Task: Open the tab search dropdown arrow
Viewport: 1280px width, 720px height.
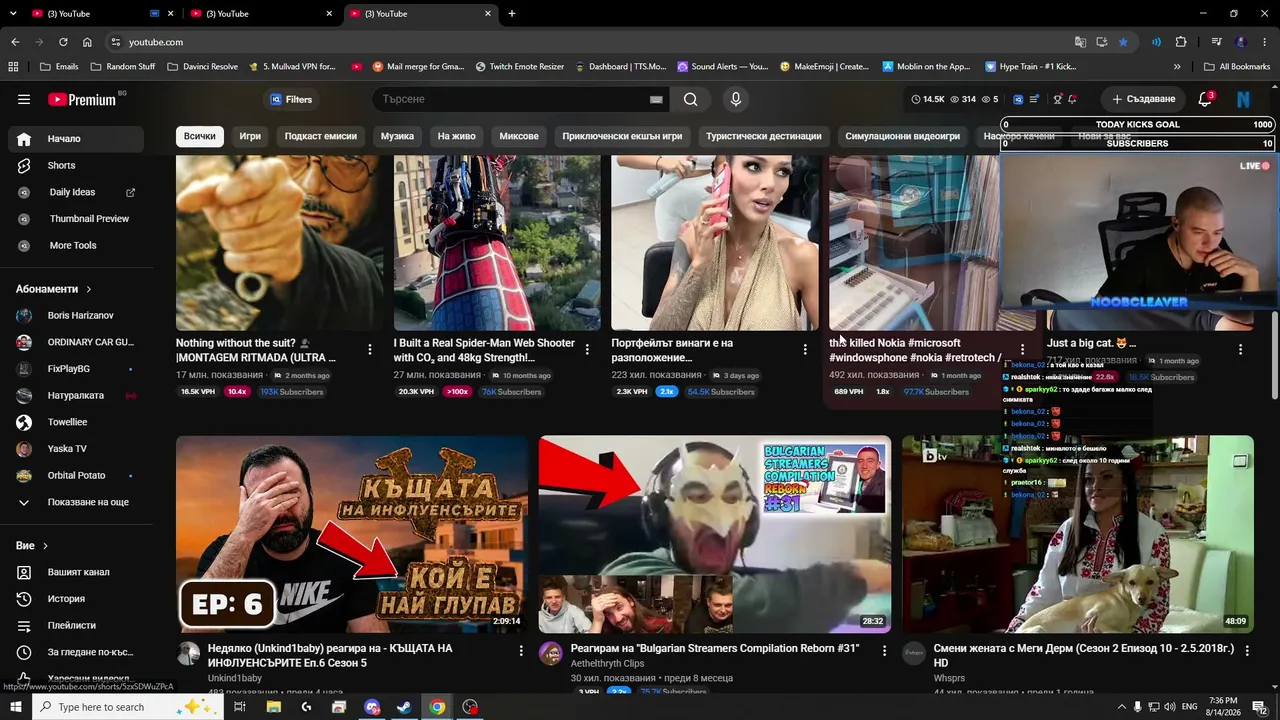Action: coord(15,13)
